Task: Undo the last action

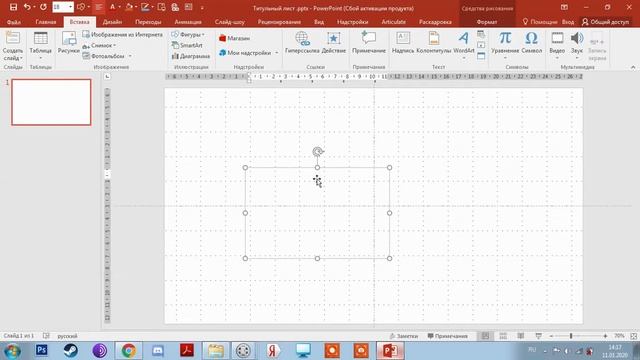Action: (x=27, y=7)
